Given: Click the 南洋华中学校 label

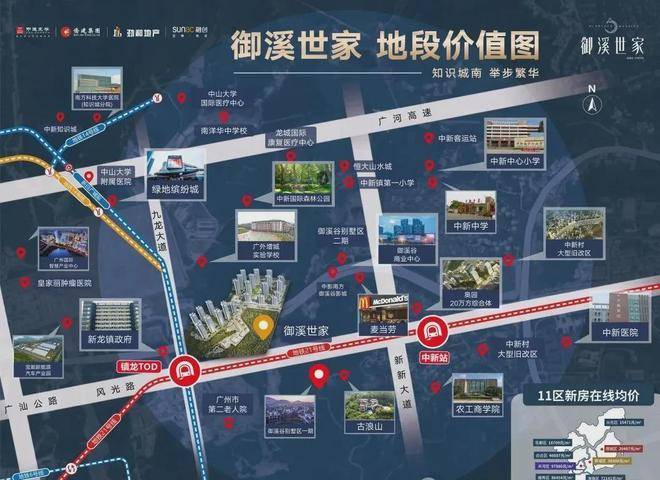Looking at the screenshot, I should 224,131.
